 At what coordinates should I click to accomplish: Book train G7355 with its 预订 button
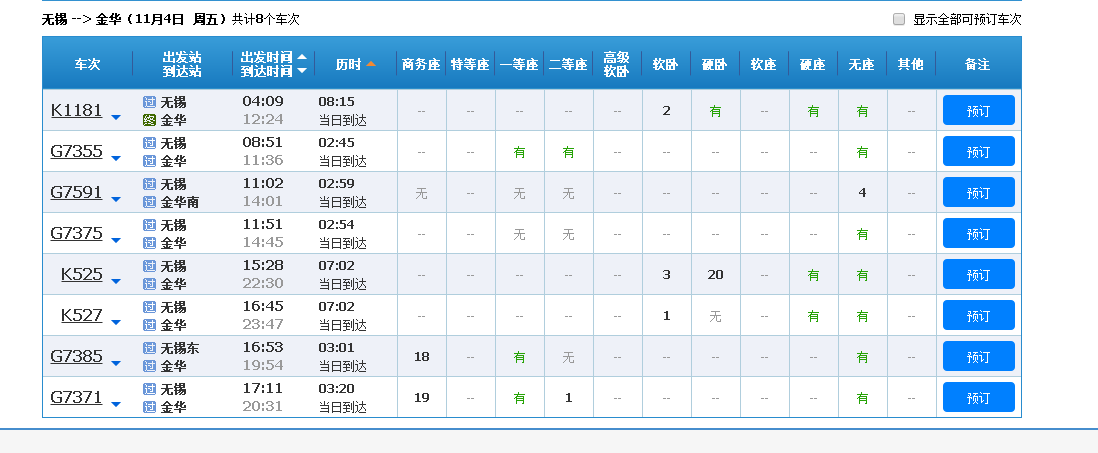tap(978, 151)
